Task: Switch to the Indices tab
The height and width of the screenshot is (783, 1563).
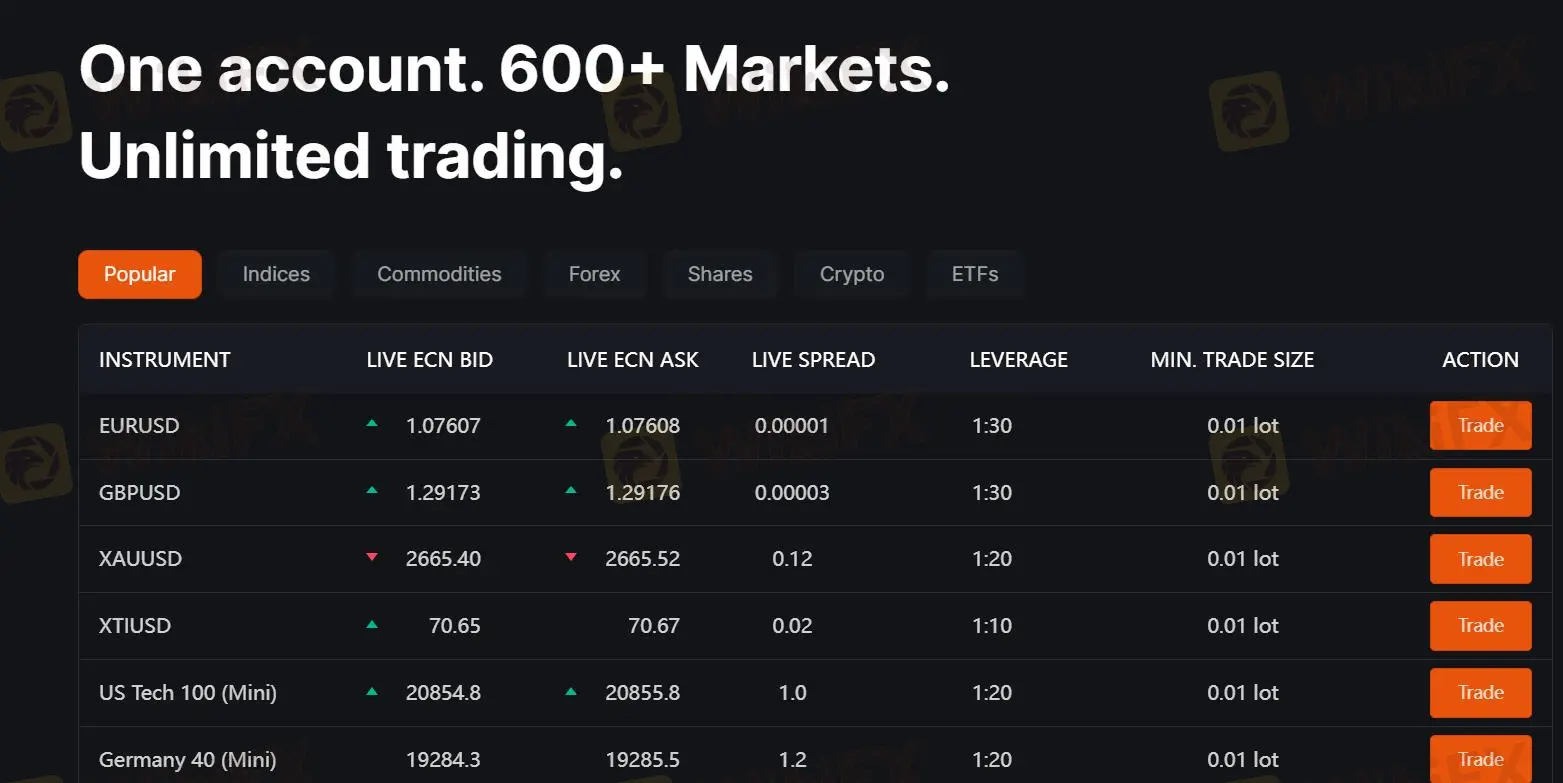Action: [x=276, y=274]
